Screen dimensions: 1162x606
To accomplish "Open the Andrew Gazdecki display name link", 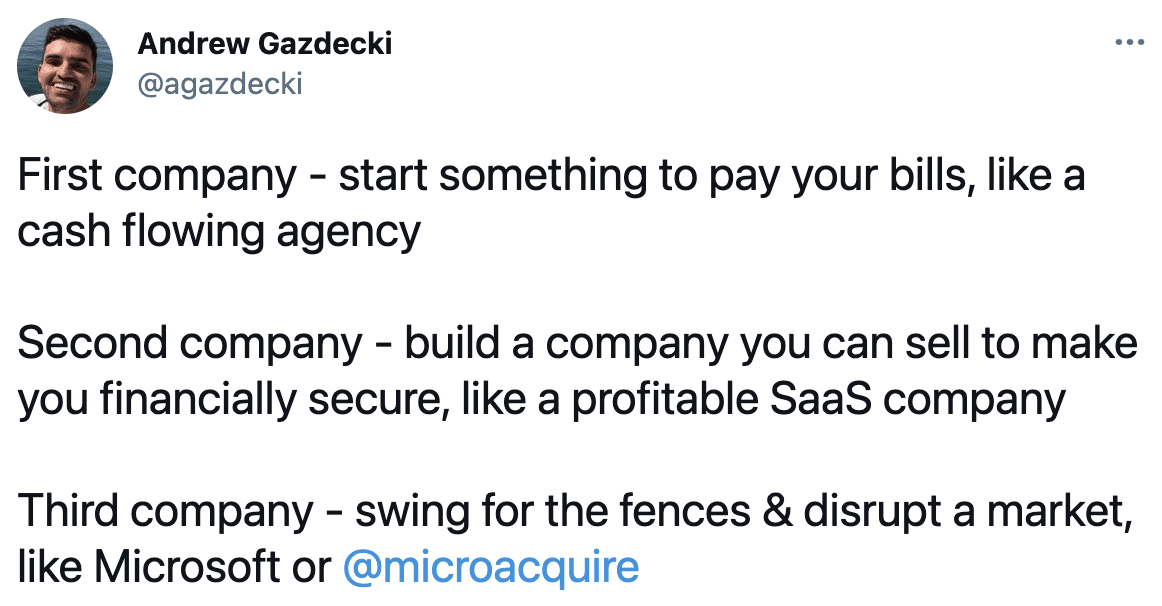I will 265,44.
